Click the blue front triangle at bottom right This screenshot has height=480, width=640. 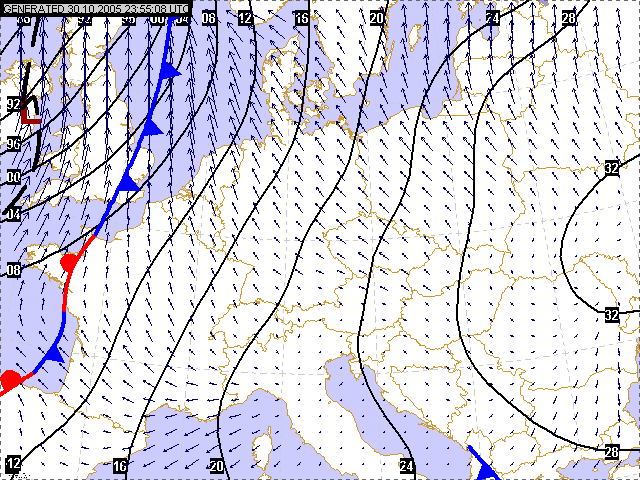(489, 471)
